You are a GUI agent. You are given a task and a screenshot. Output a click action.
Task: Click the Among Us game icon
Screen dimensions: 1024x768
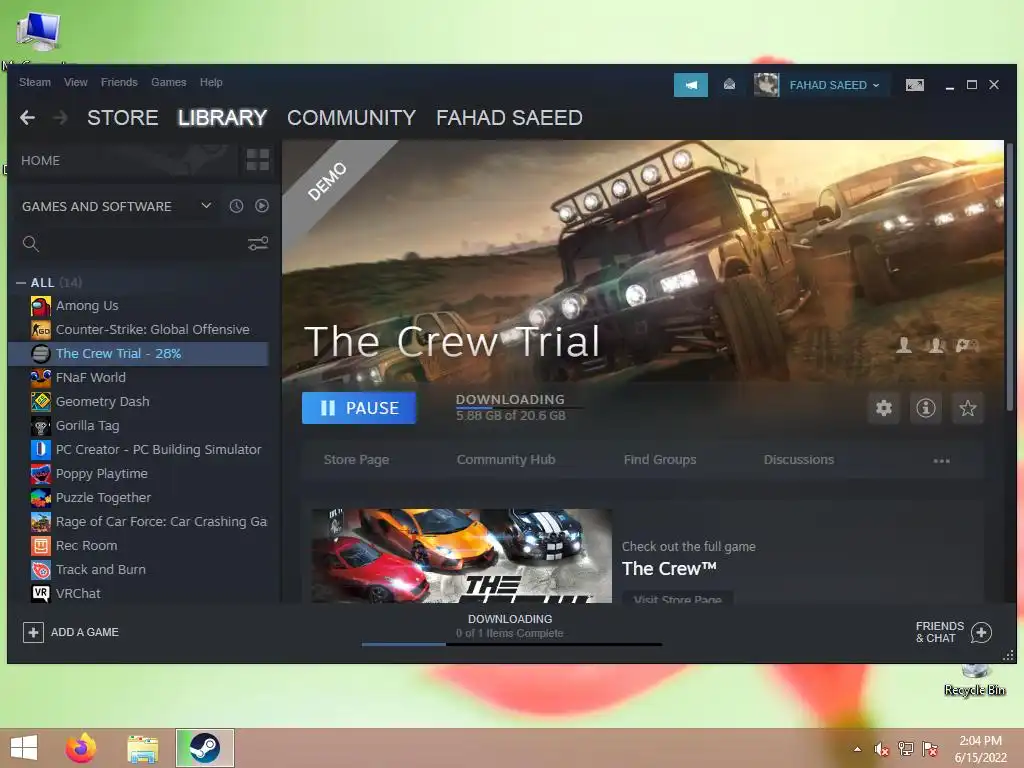tap(40, 306)
